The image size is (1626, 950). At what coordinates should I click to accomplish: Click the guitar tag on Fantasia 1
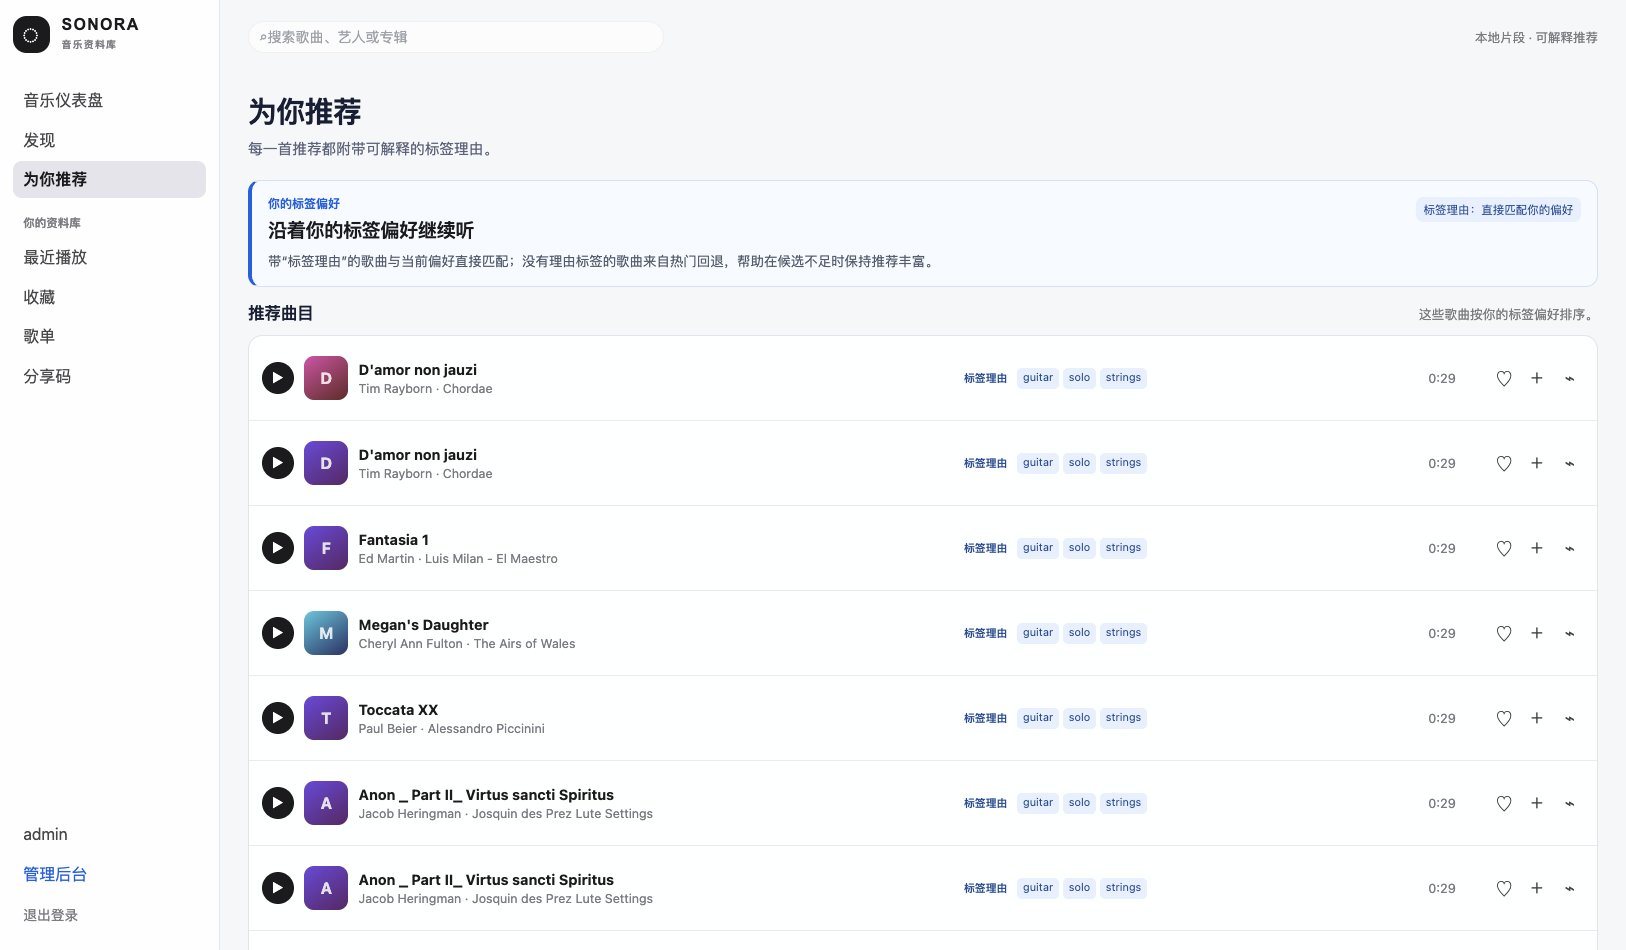1038,548
